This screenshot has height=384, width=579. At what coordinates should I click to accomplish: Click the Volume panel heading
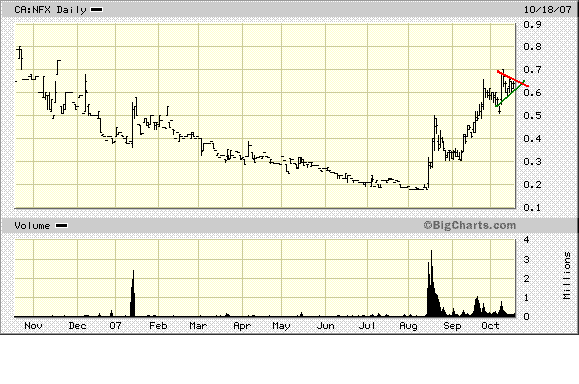[x=32, y=226]
